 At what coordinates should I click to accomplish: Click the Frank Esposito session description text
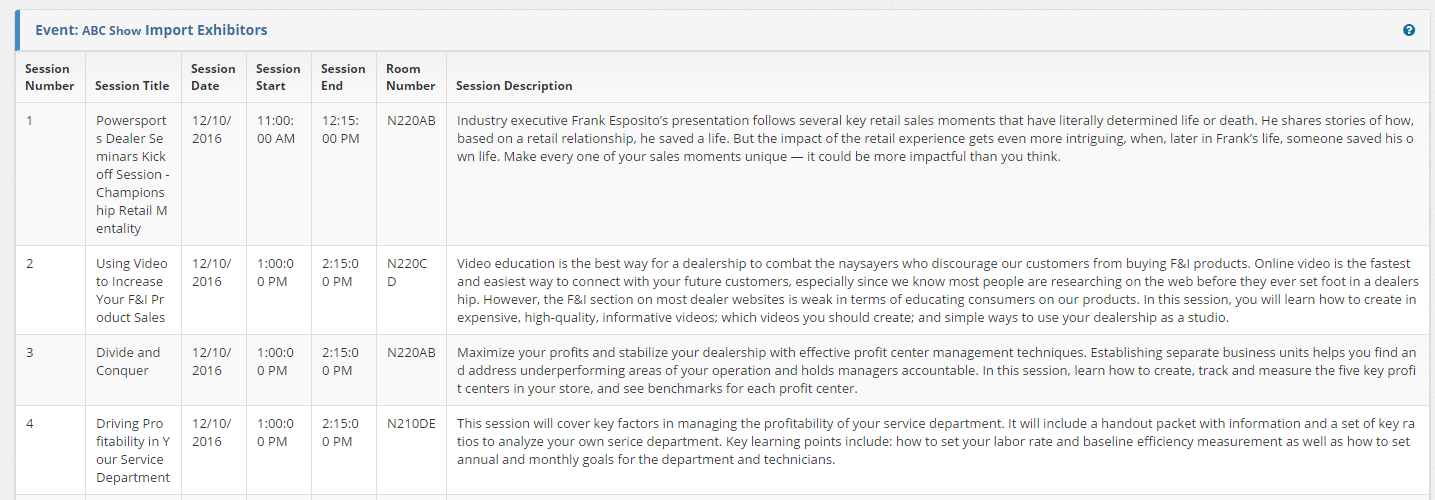click(936, 139)
